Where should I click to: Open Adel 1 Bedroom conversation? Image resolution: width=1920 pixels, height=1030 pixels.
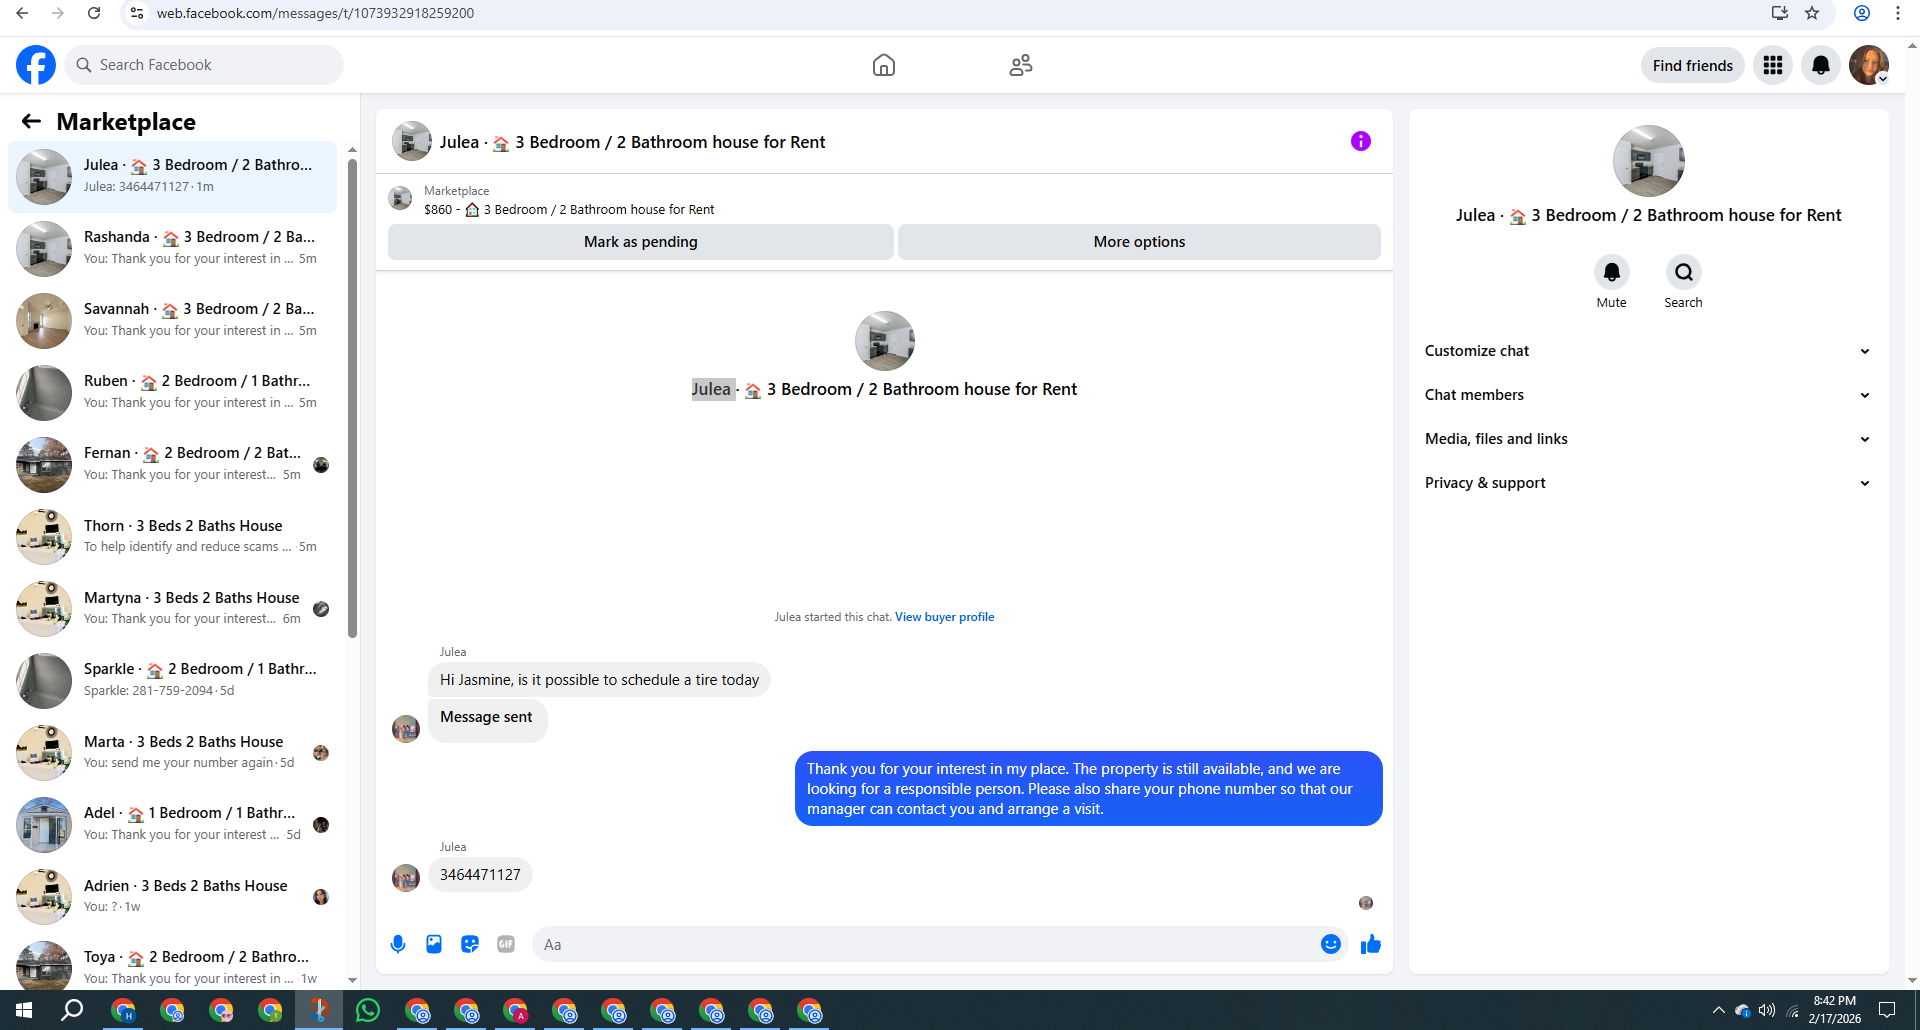[173, 824]
